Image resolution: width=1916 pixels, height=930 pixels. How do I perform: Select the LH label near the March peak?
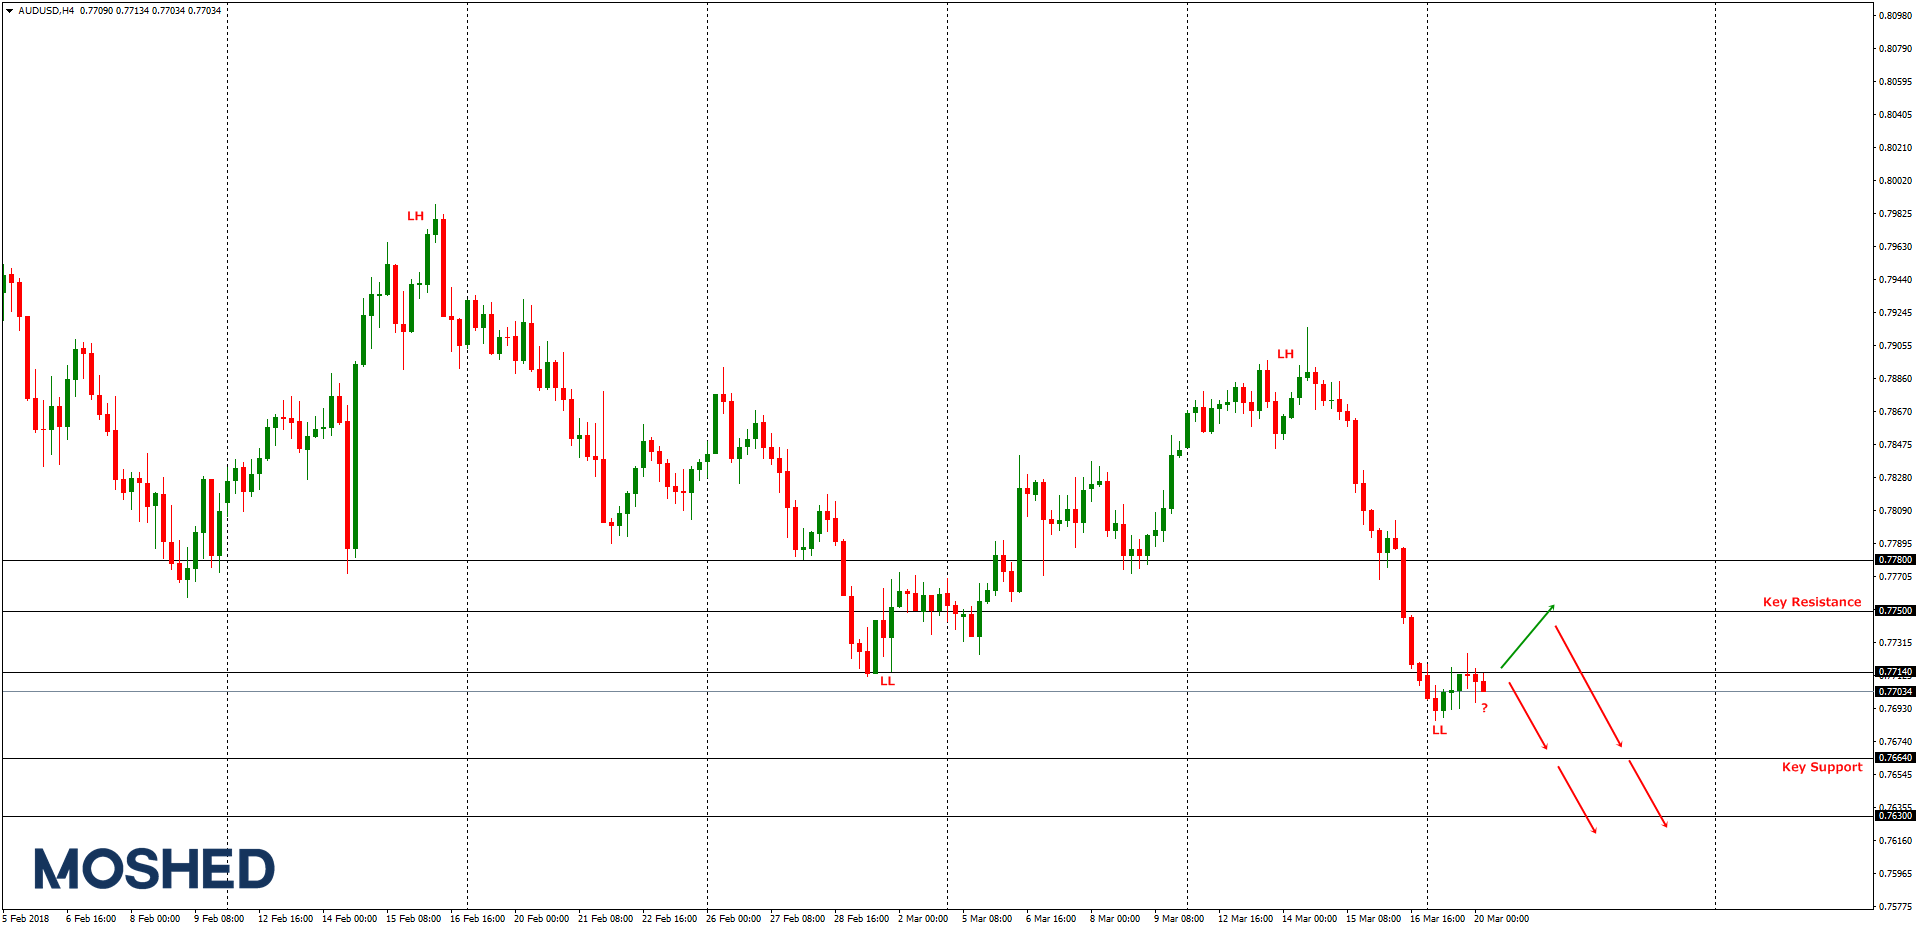(1286, 353)
